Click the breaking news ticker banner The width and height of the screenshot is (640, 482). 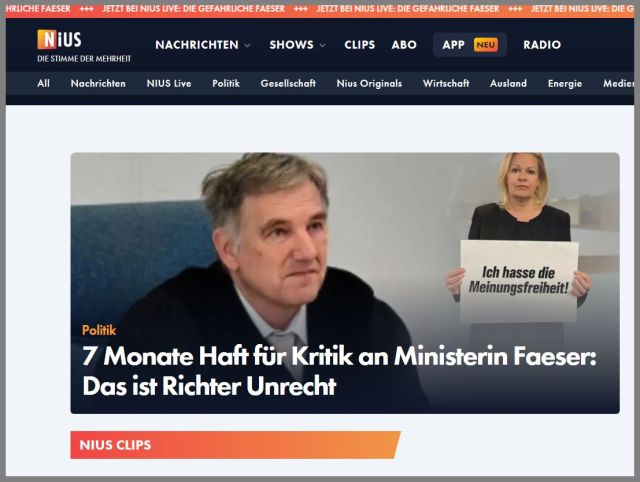click(x=320, y=9)
